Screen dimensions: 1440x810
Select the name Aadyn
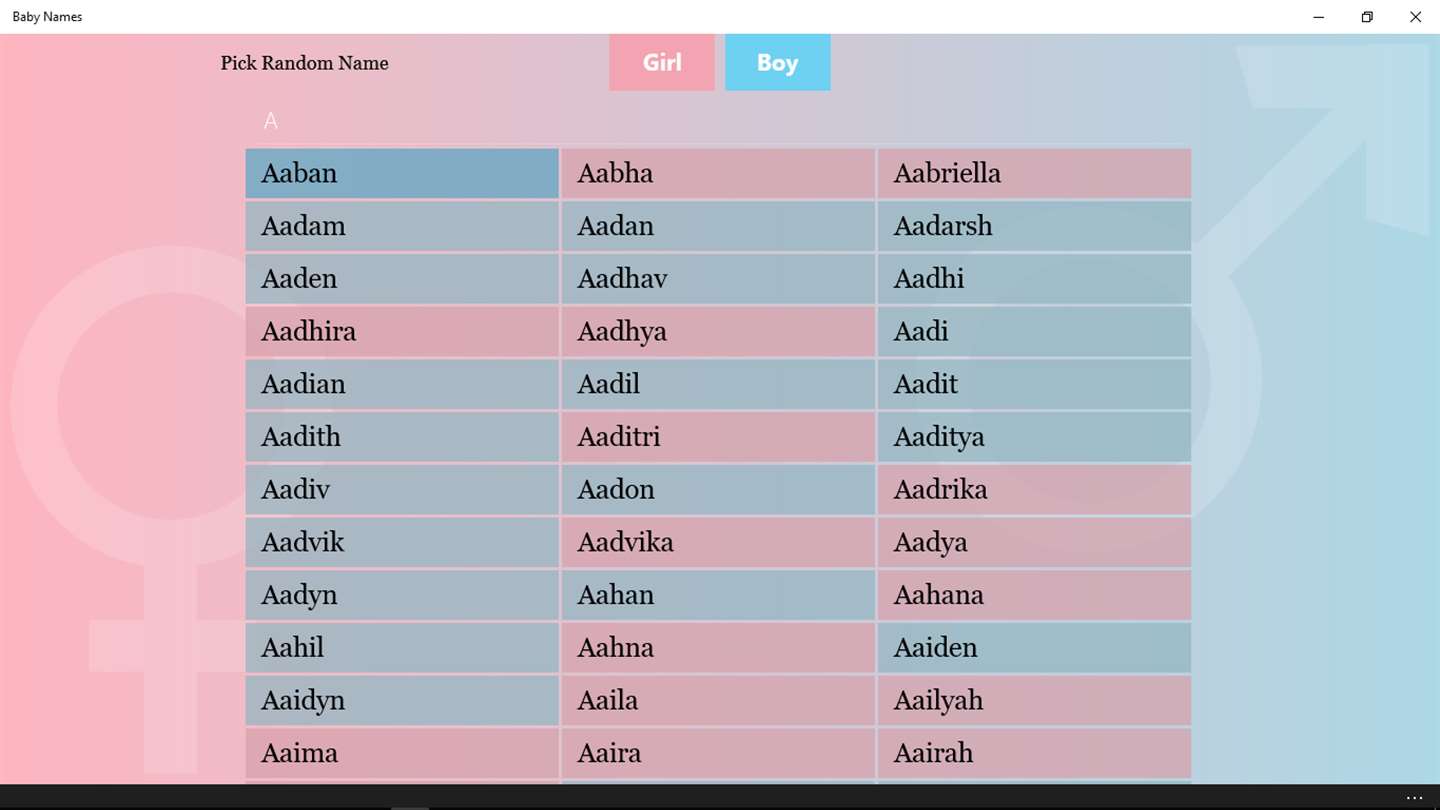tap(401, 595)
